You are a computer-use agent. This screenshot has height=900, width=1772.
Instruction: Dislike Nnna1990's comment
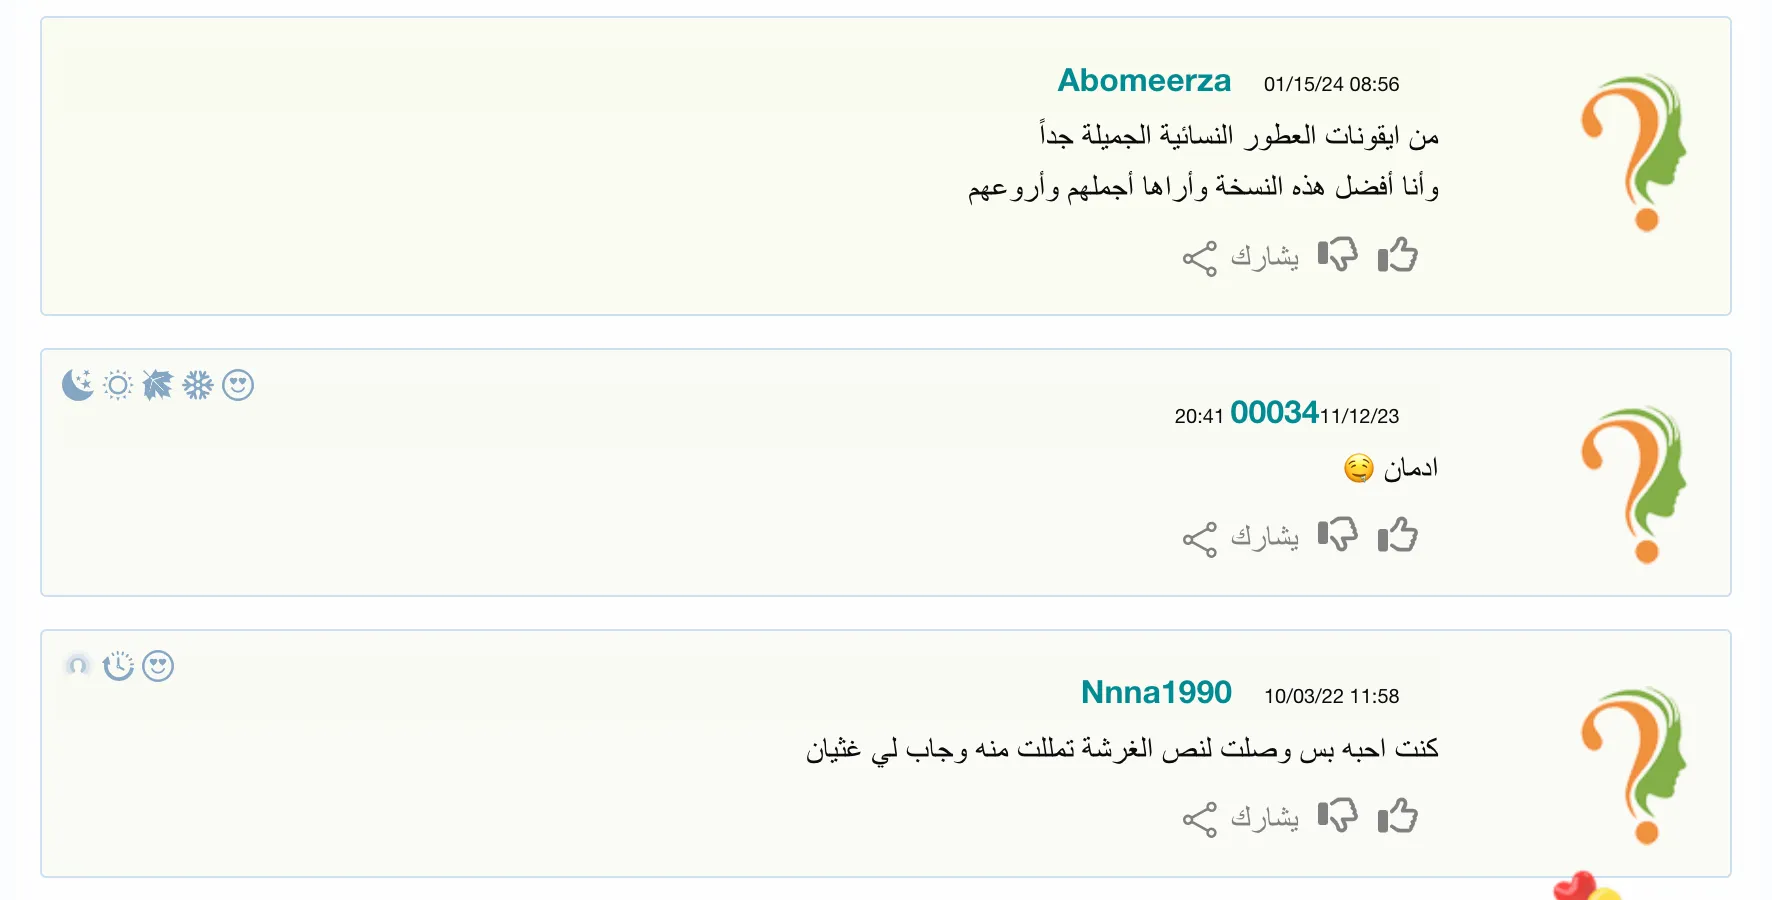[1338, 816]
